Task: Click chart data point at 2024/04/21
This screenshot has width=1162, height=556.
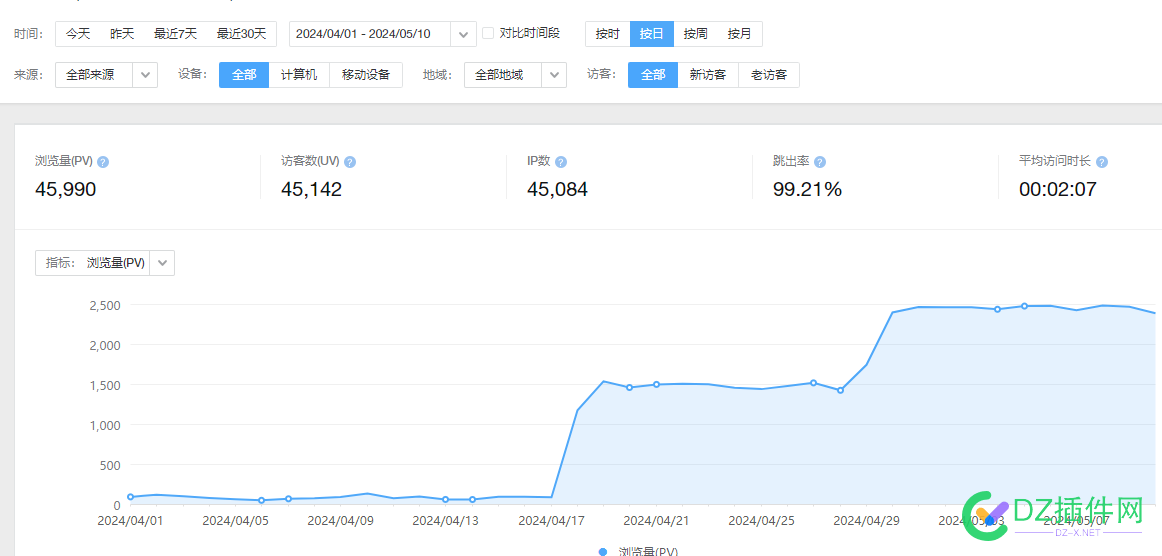Action: point(656,384)
